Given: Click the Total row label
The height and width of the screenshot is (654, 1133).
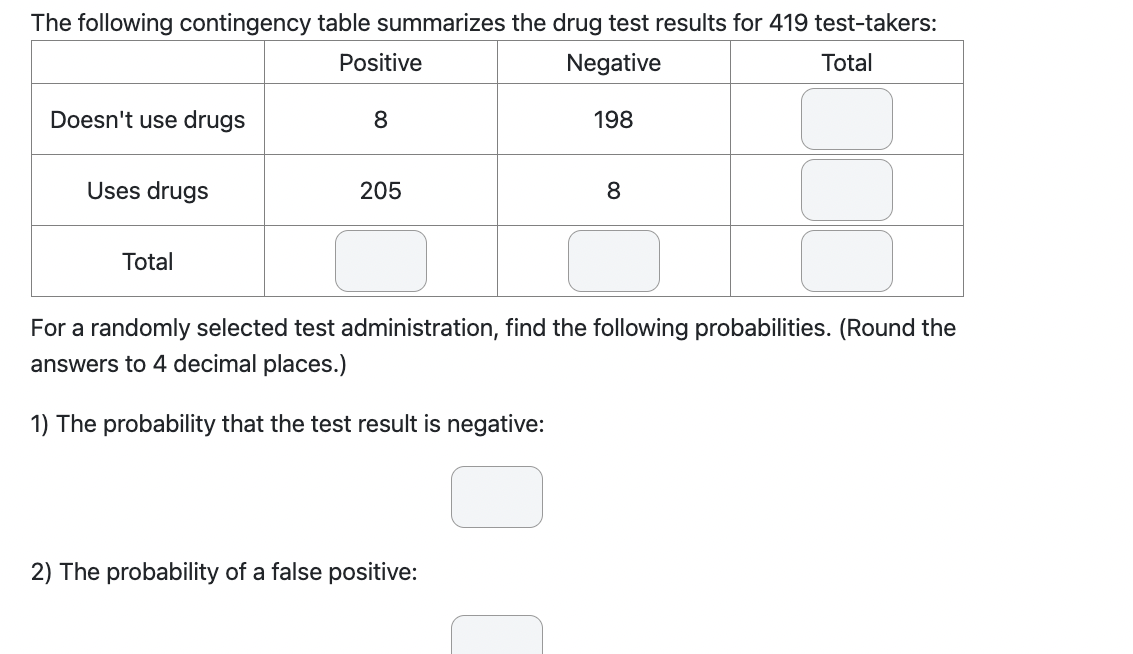Looking at the screenshot, I should (147, 261).
